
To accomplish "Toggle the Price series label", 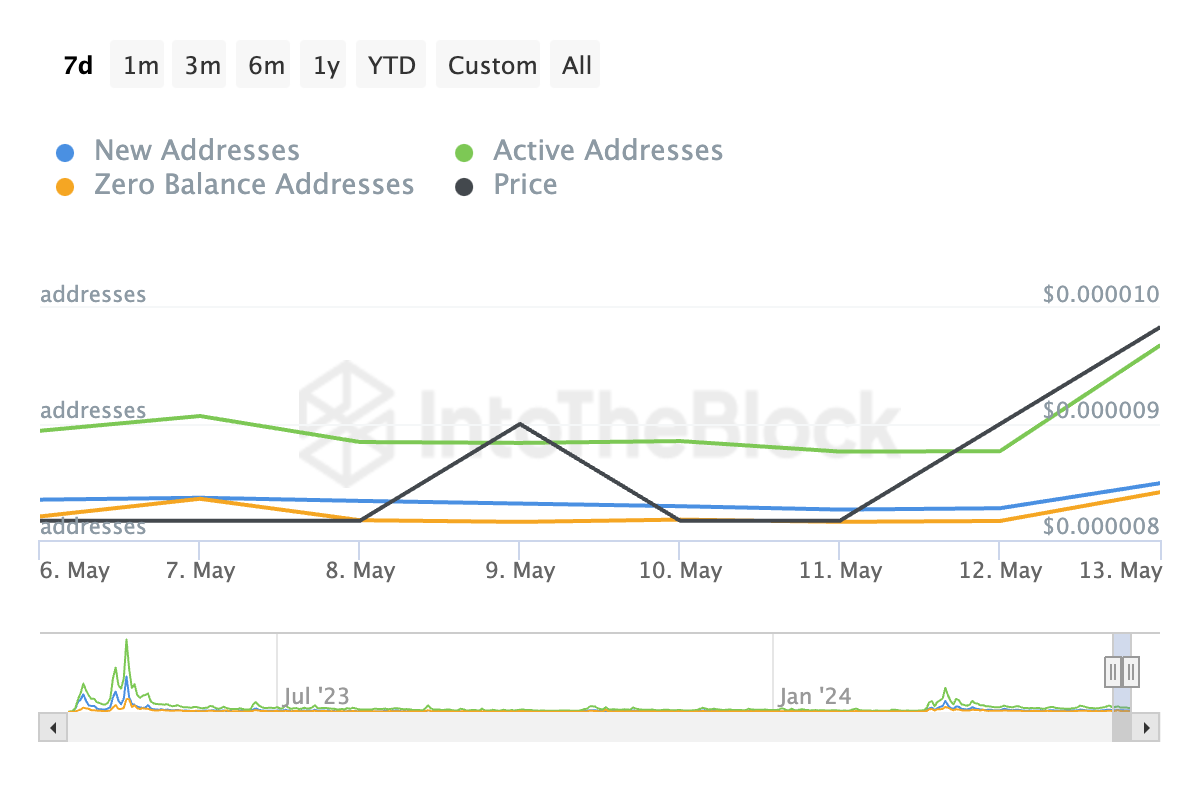I will pos(525,185).
